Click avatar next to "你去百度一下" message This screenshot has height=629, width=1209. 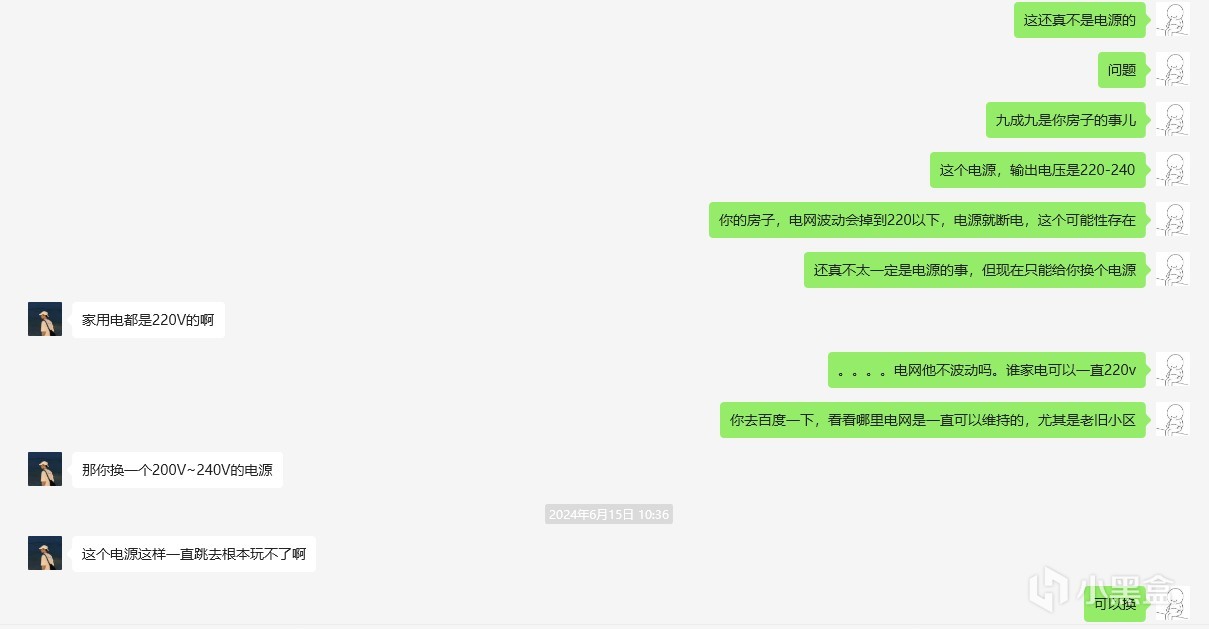[x=1172, y=420]
